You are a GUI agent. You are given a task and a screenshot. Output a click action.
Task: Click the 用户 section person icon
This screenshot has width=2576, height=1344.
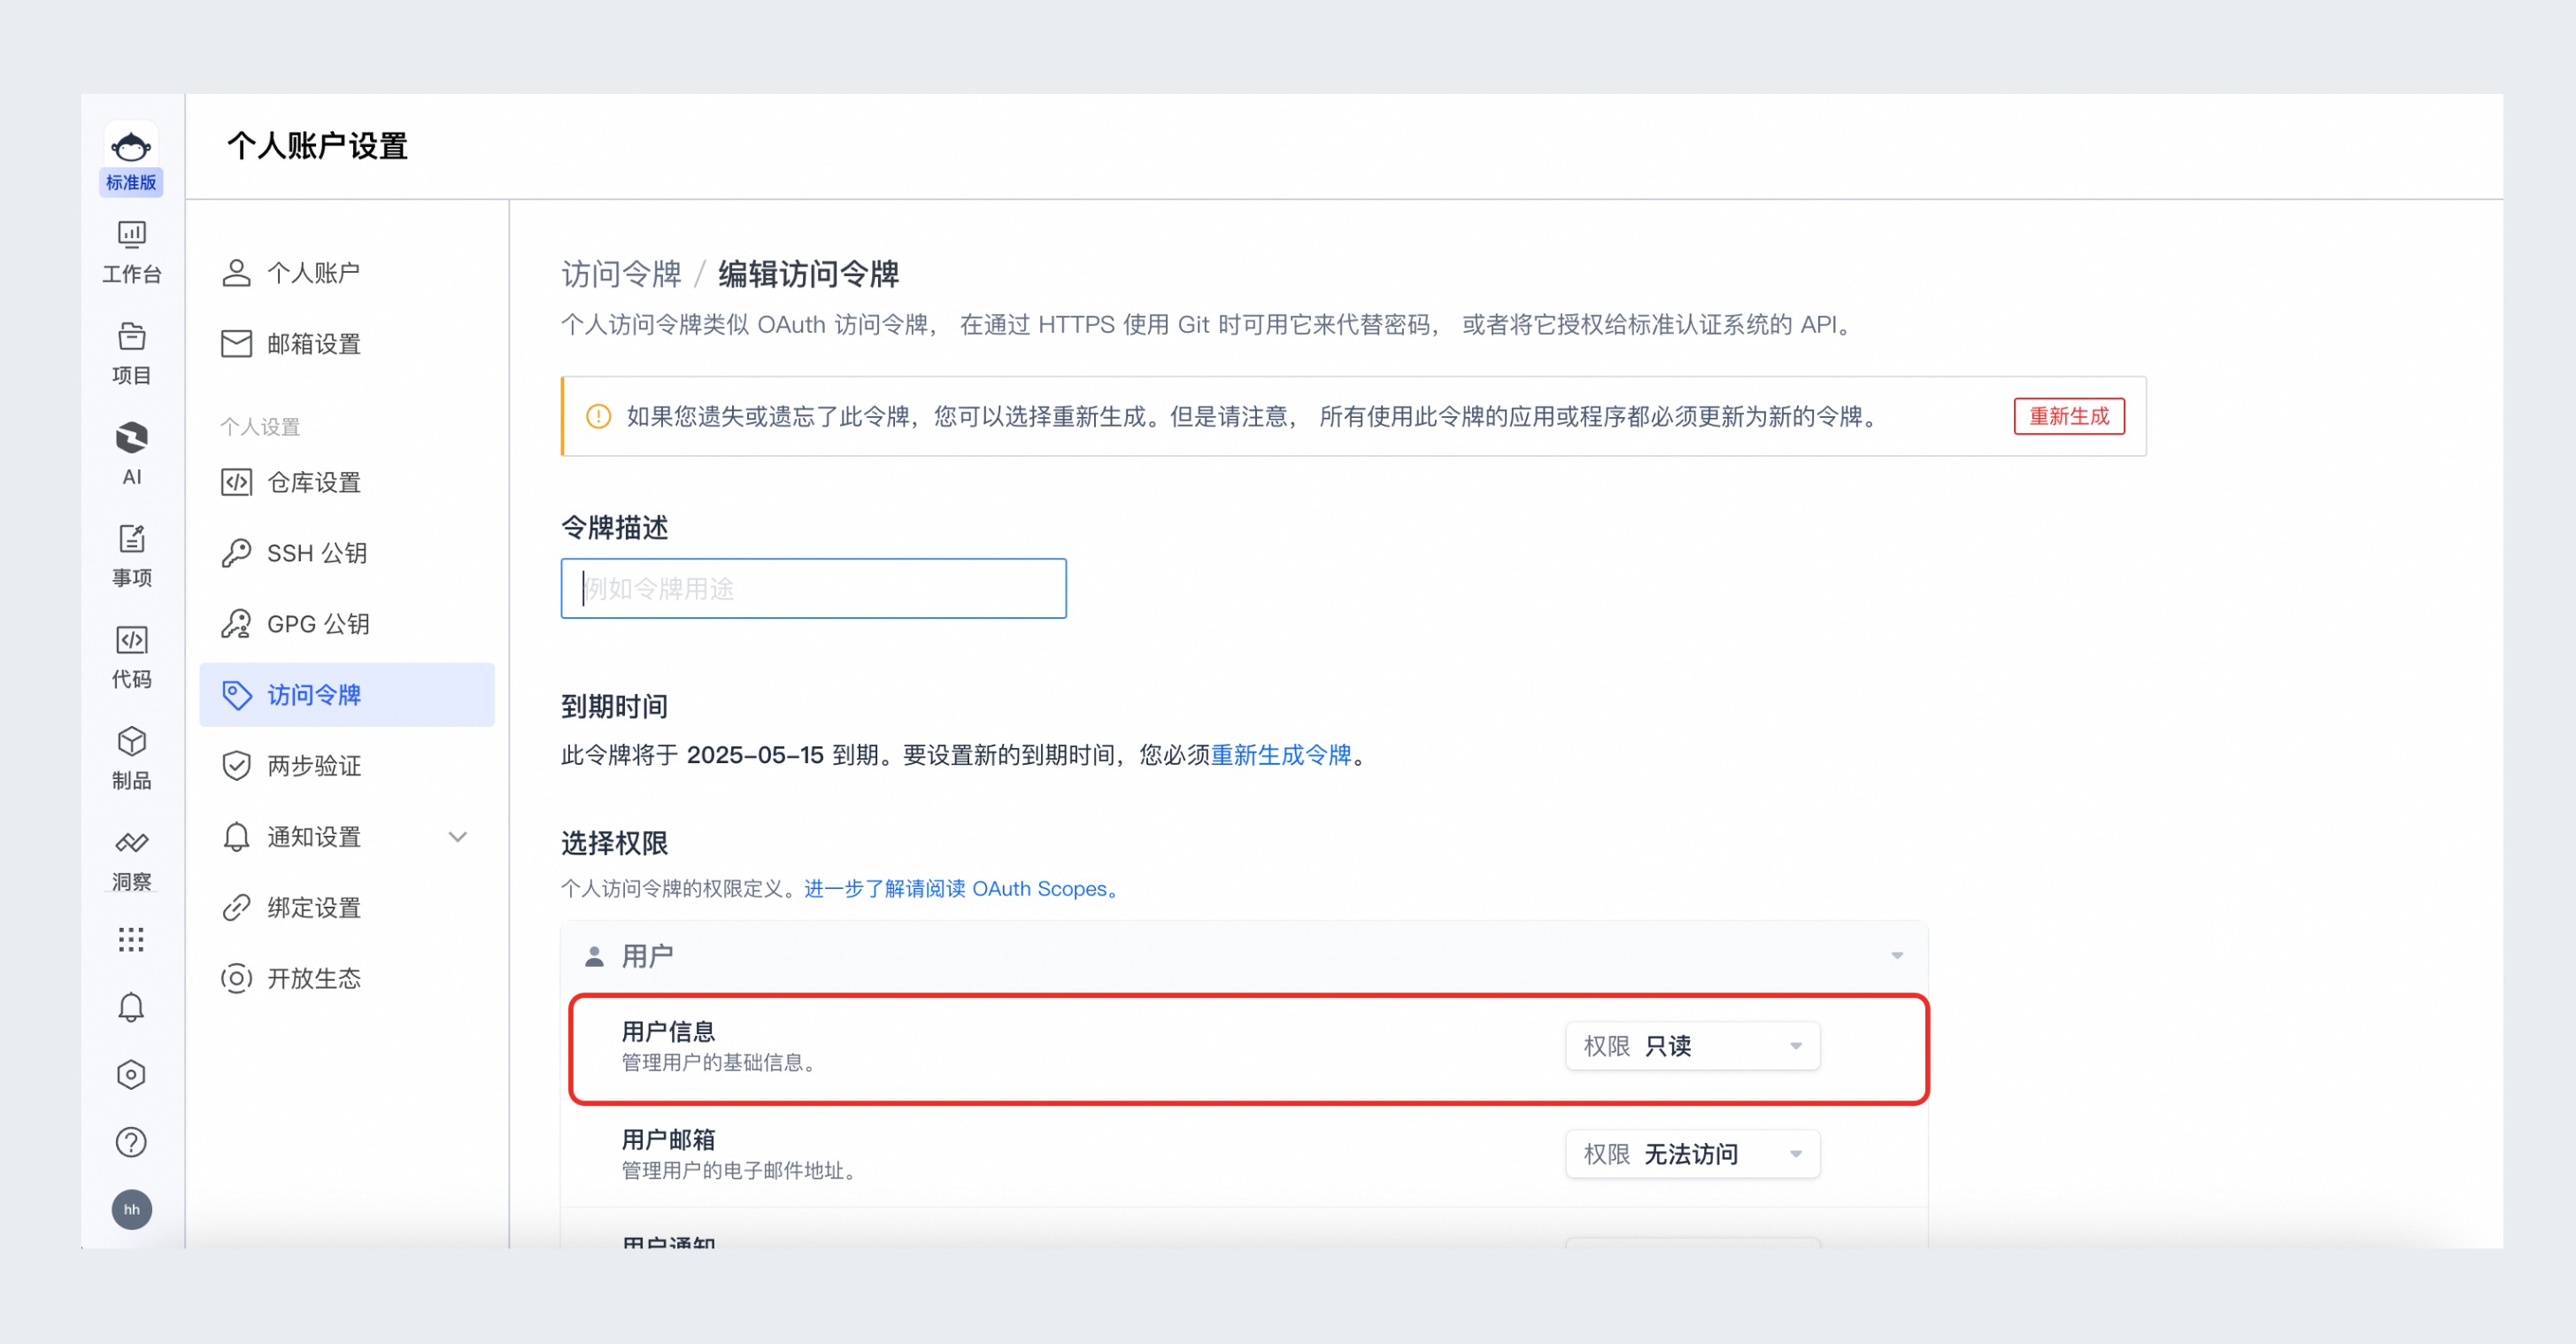point(594,956)
